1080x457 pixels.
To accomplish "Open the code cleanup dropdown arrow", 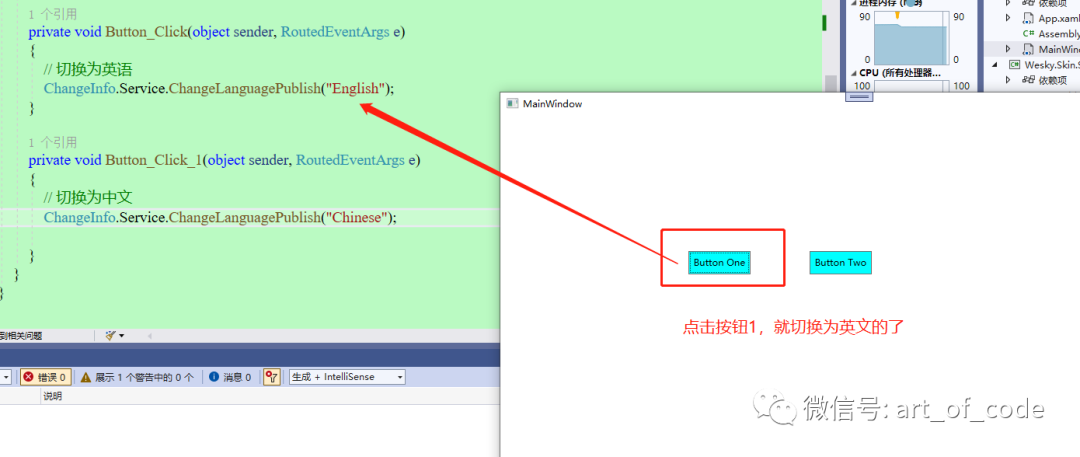I will coord(122,336).
